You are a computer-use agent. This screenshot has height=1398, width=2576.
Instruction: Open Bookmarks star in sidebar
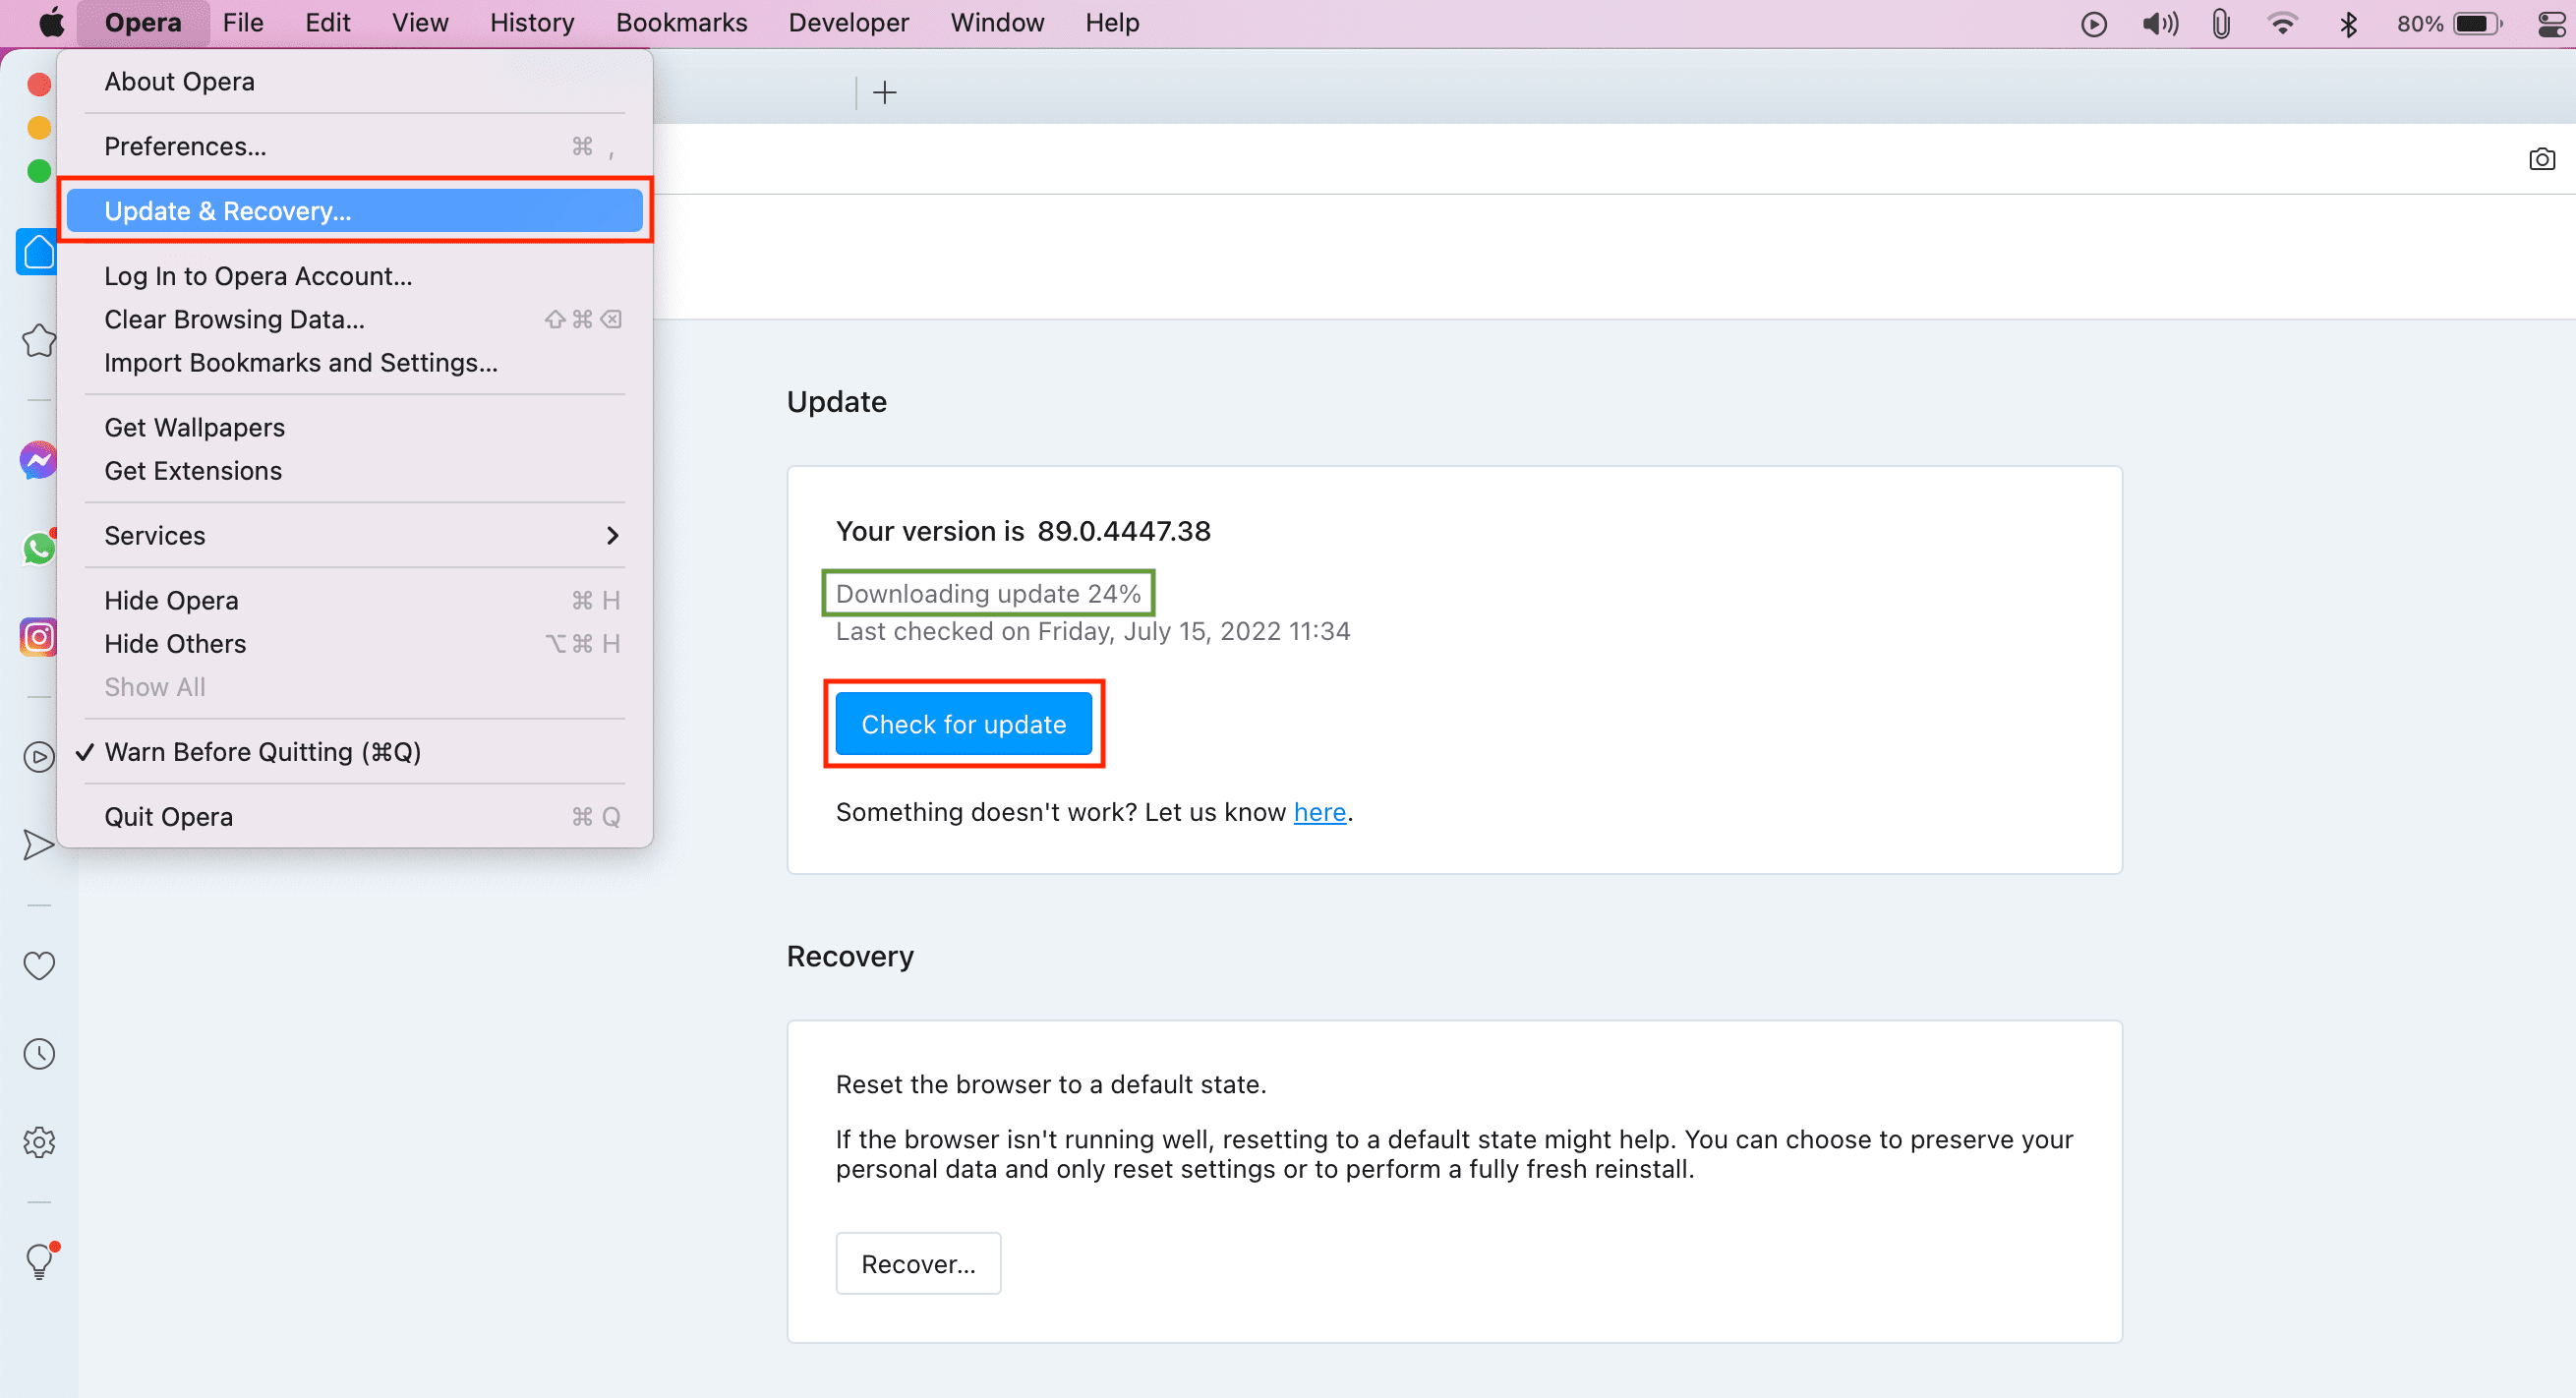click(x=39, y=341)
